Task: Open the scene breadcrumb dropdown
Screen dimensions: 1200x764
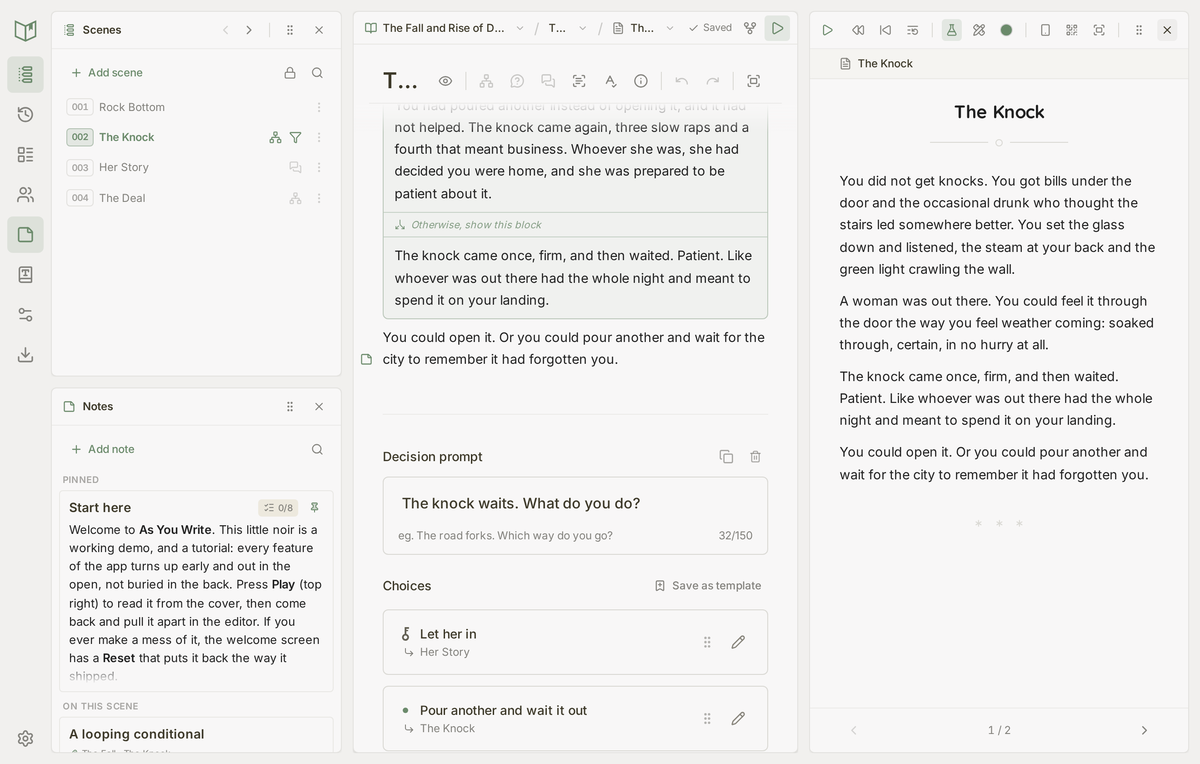Action: coord(670,28)
